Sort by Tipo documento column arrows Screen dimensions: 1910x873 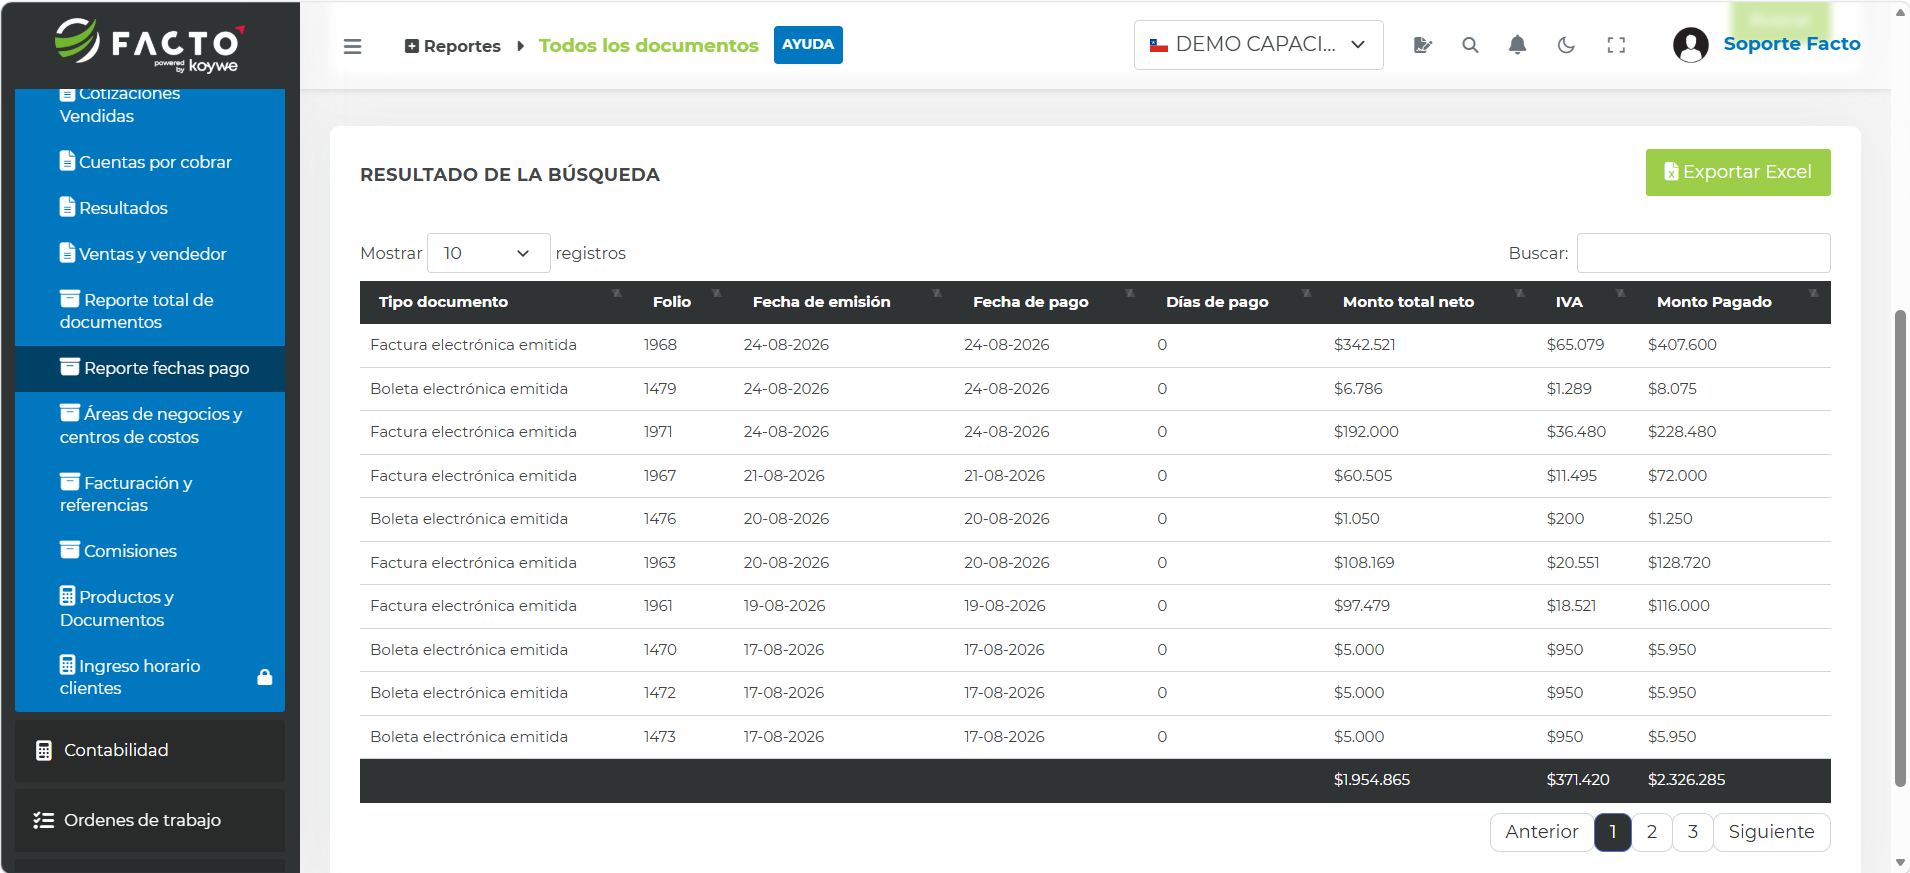(x=616, y=294)
